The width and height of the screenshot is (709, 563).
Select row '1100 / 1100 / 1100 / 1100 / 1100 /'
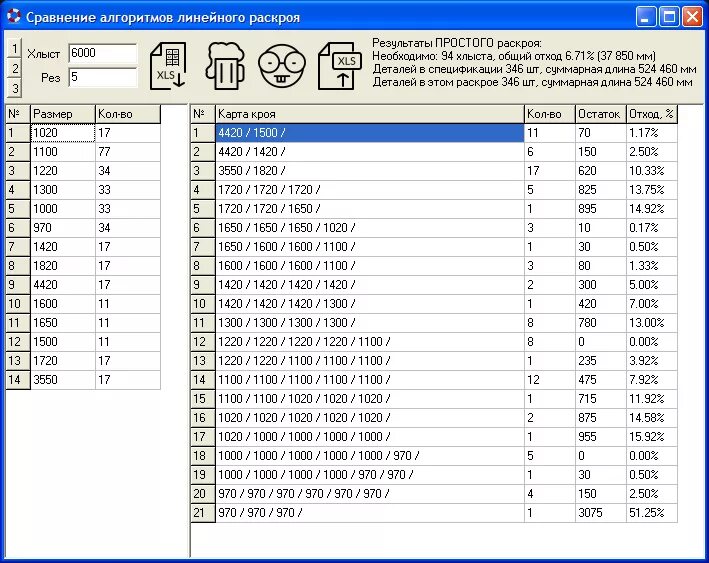370,380
